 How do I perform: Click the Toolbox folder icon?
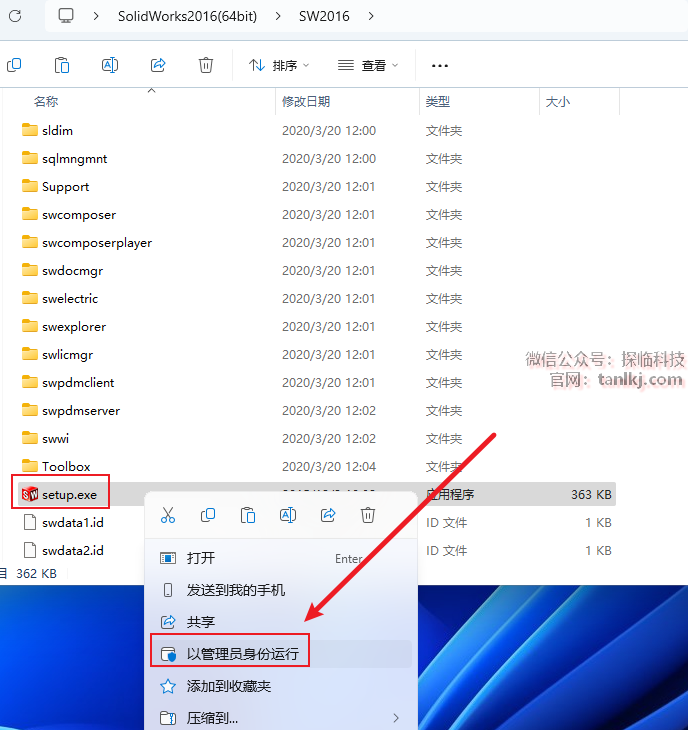coord(30,466)
